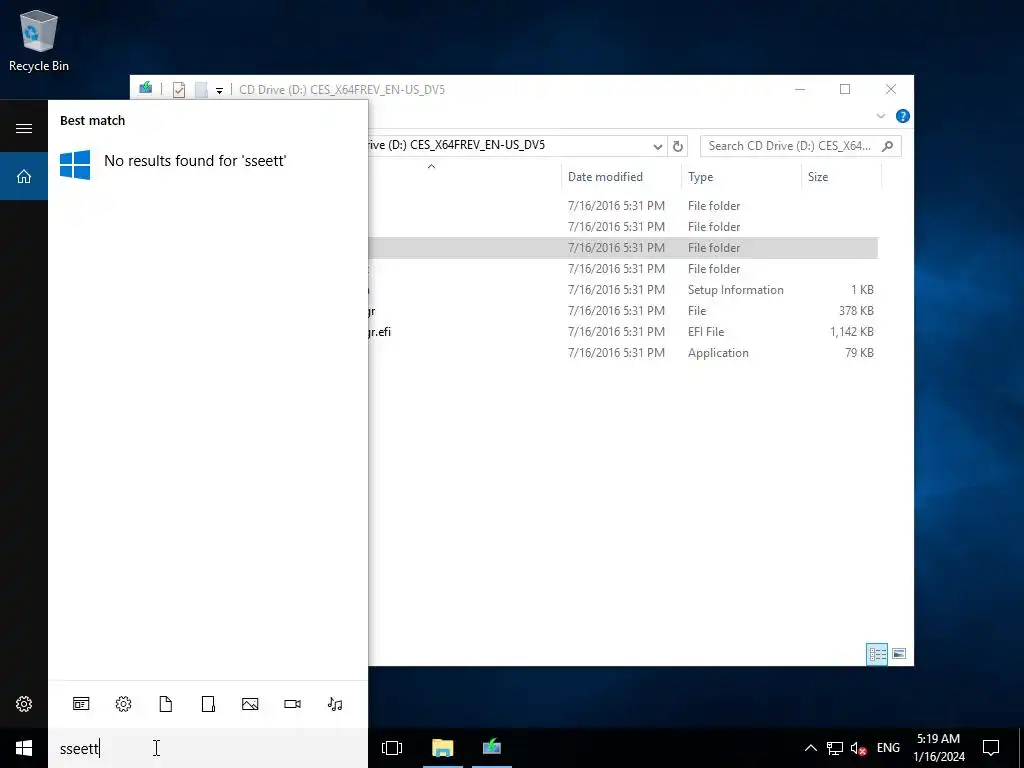This screenshot has height=768, width=1024.
Task: Open File Explorer from the taskbar
Action: 442,748
